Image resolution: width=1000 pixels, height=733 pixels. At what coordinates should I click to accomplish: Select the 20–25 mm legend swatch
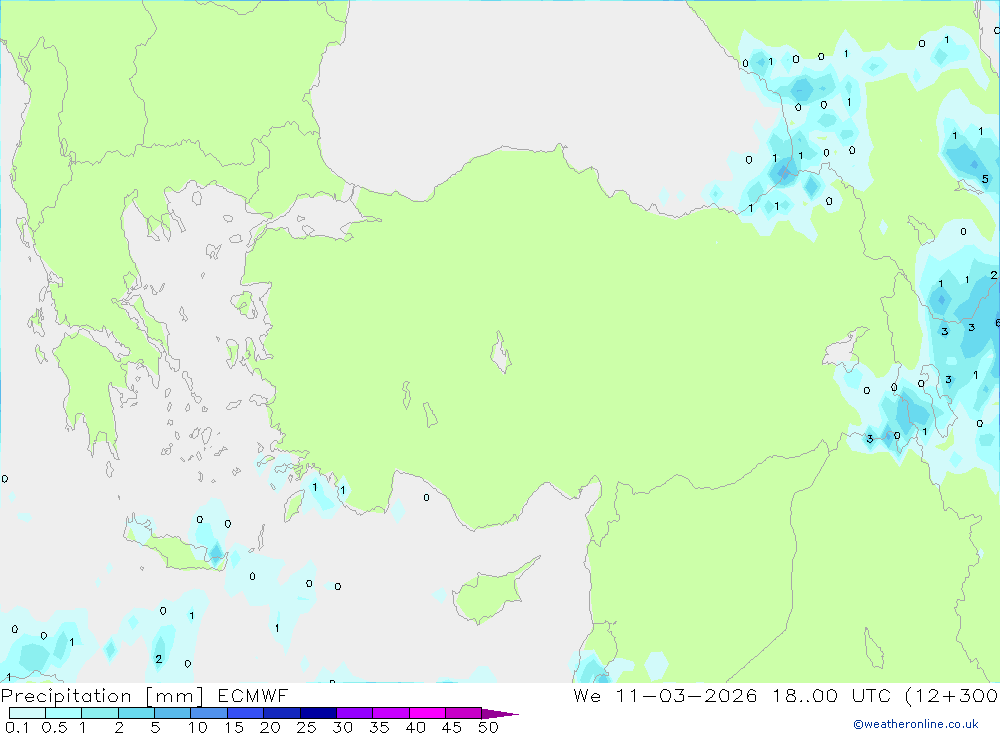(x=282, y=713)
